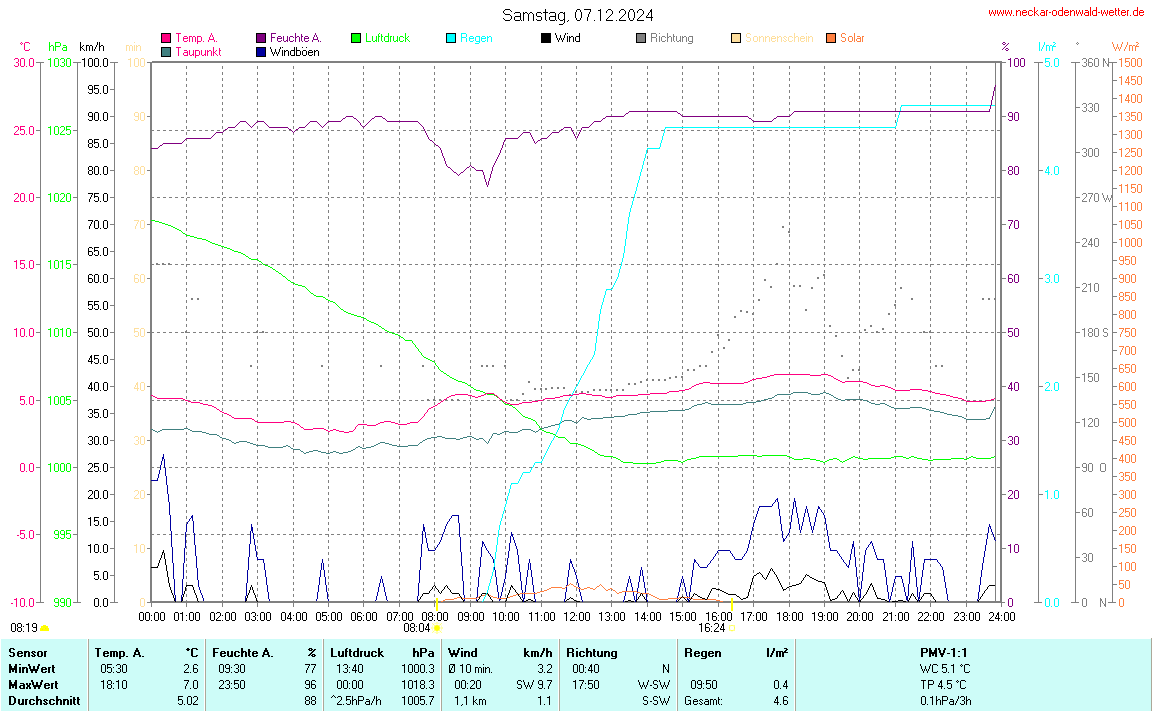Click the pink Temp. A. legend swatch
Viewport: 1152px width, 711px height.
166,38
